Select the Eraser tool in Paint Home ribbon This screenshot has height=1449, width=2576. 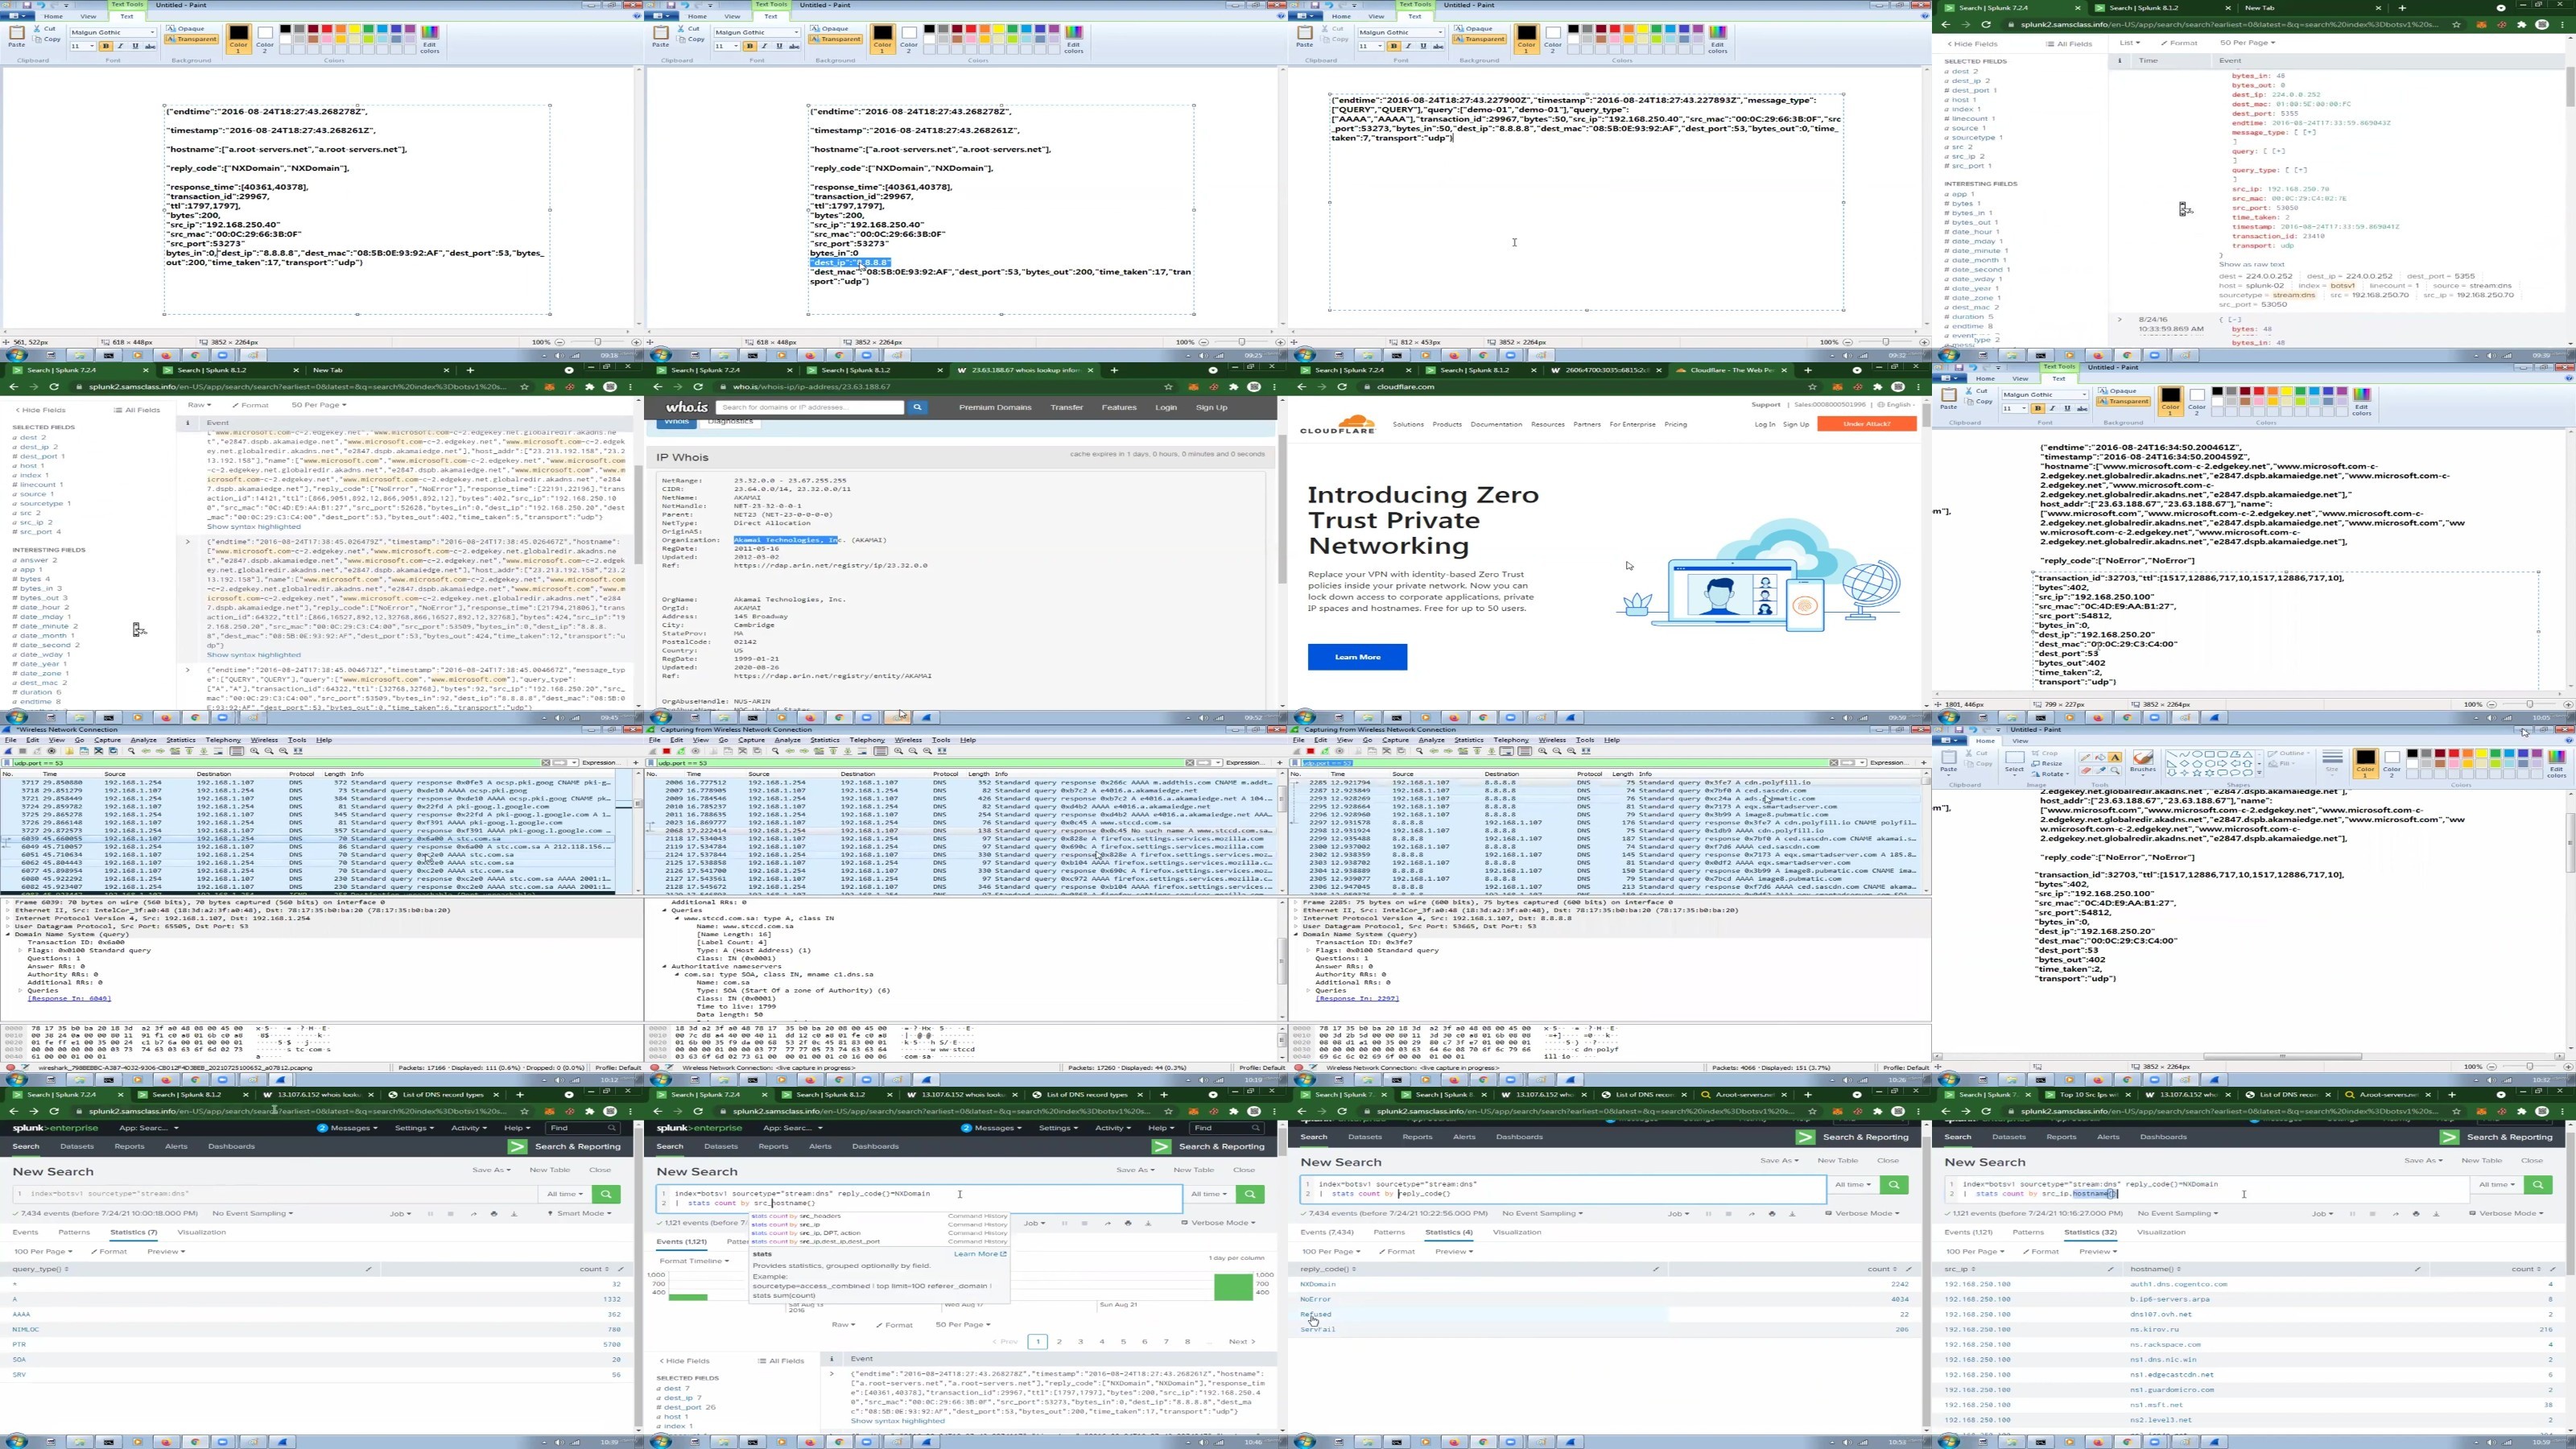click(x=2086, y=771)
